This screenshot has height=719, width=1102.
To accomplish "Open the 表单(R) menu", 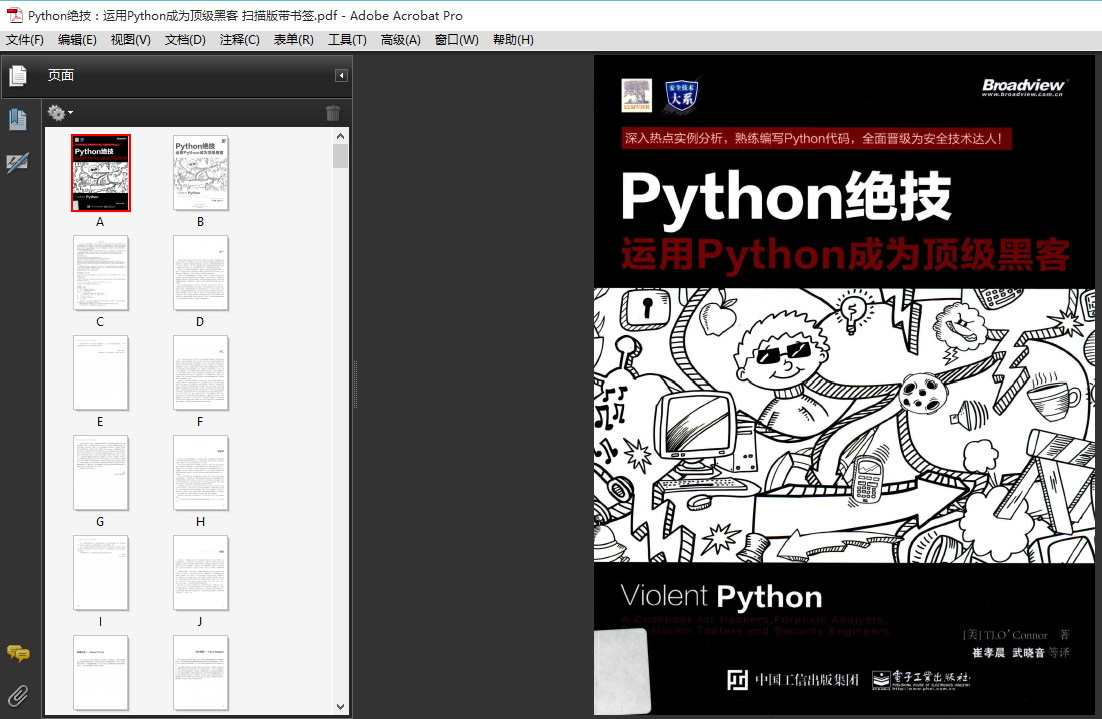I will click(294, 40).
